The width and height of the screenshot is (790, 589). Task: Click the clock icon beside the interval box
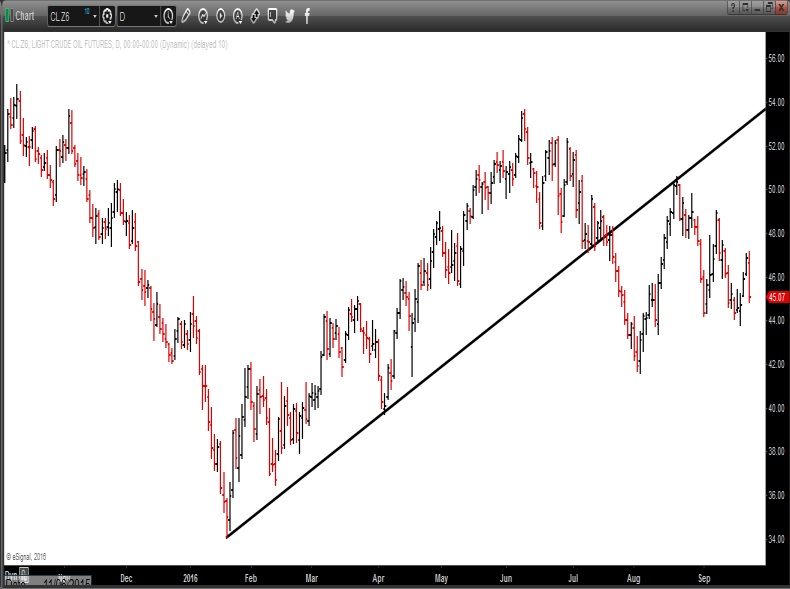tap(168, 16)
